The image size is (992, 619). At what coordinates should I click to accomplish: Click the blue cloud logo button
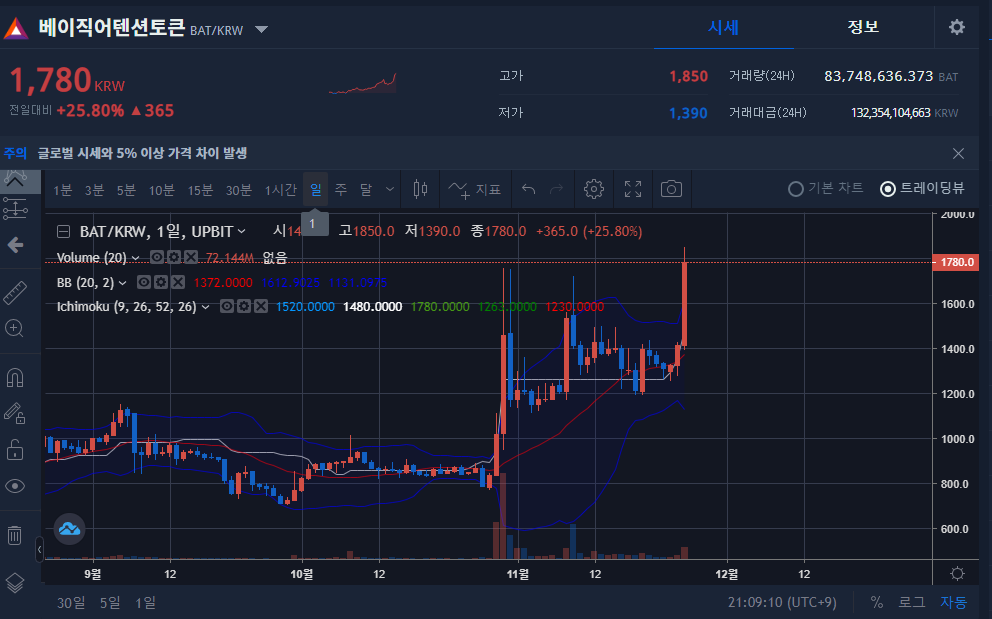pos(70,528)
